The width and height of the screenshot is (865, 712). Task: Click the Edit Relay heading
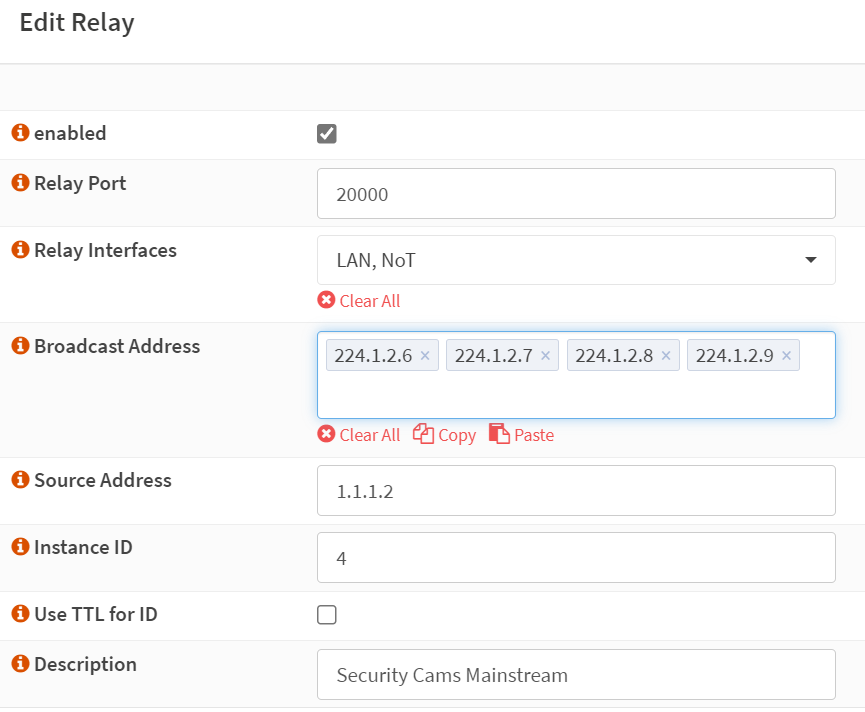(x=77, y=23)
